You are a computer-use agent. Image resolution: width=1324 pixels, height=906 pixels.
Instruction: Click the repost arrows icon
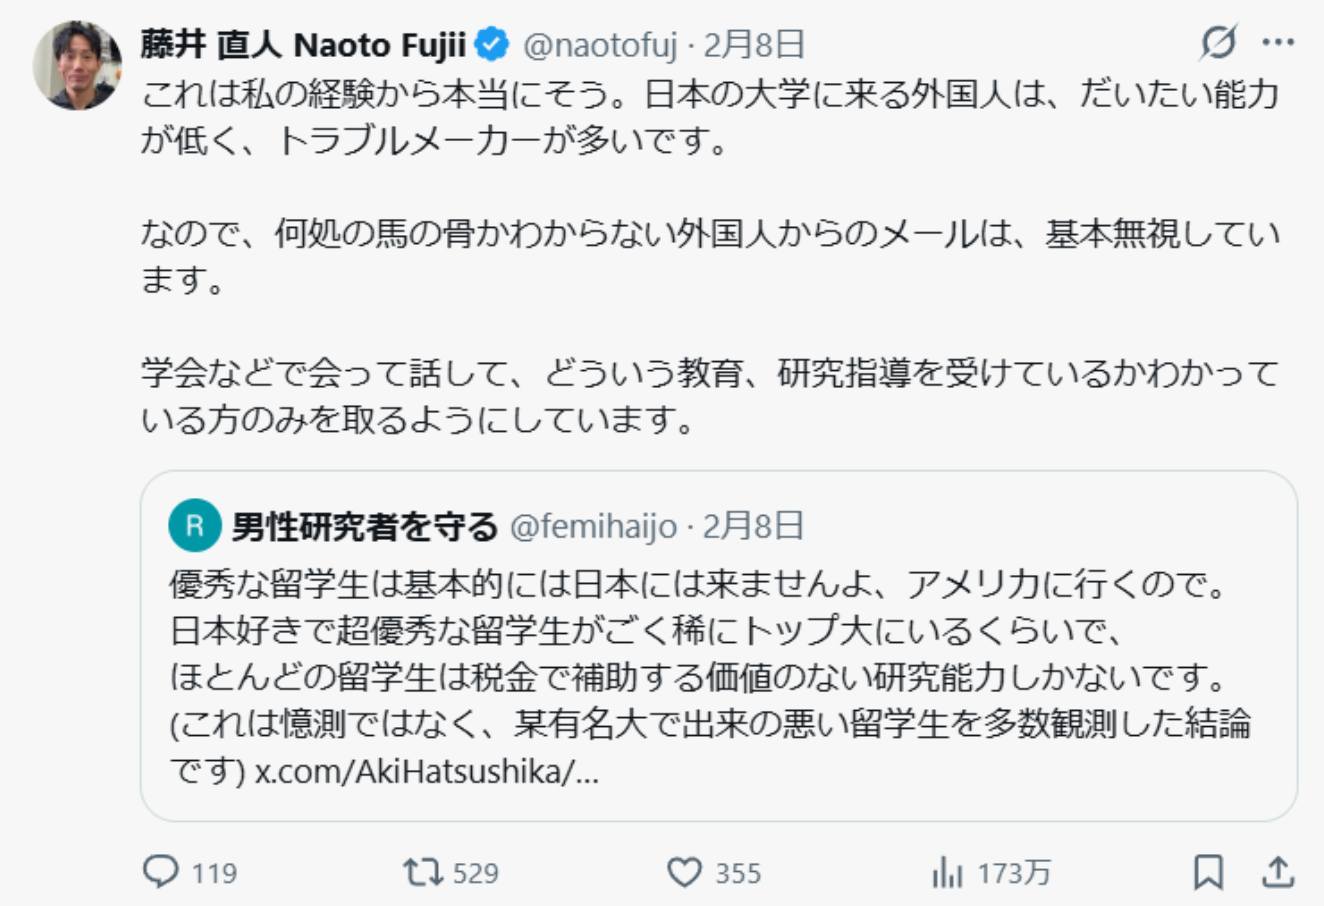(422, 872)
